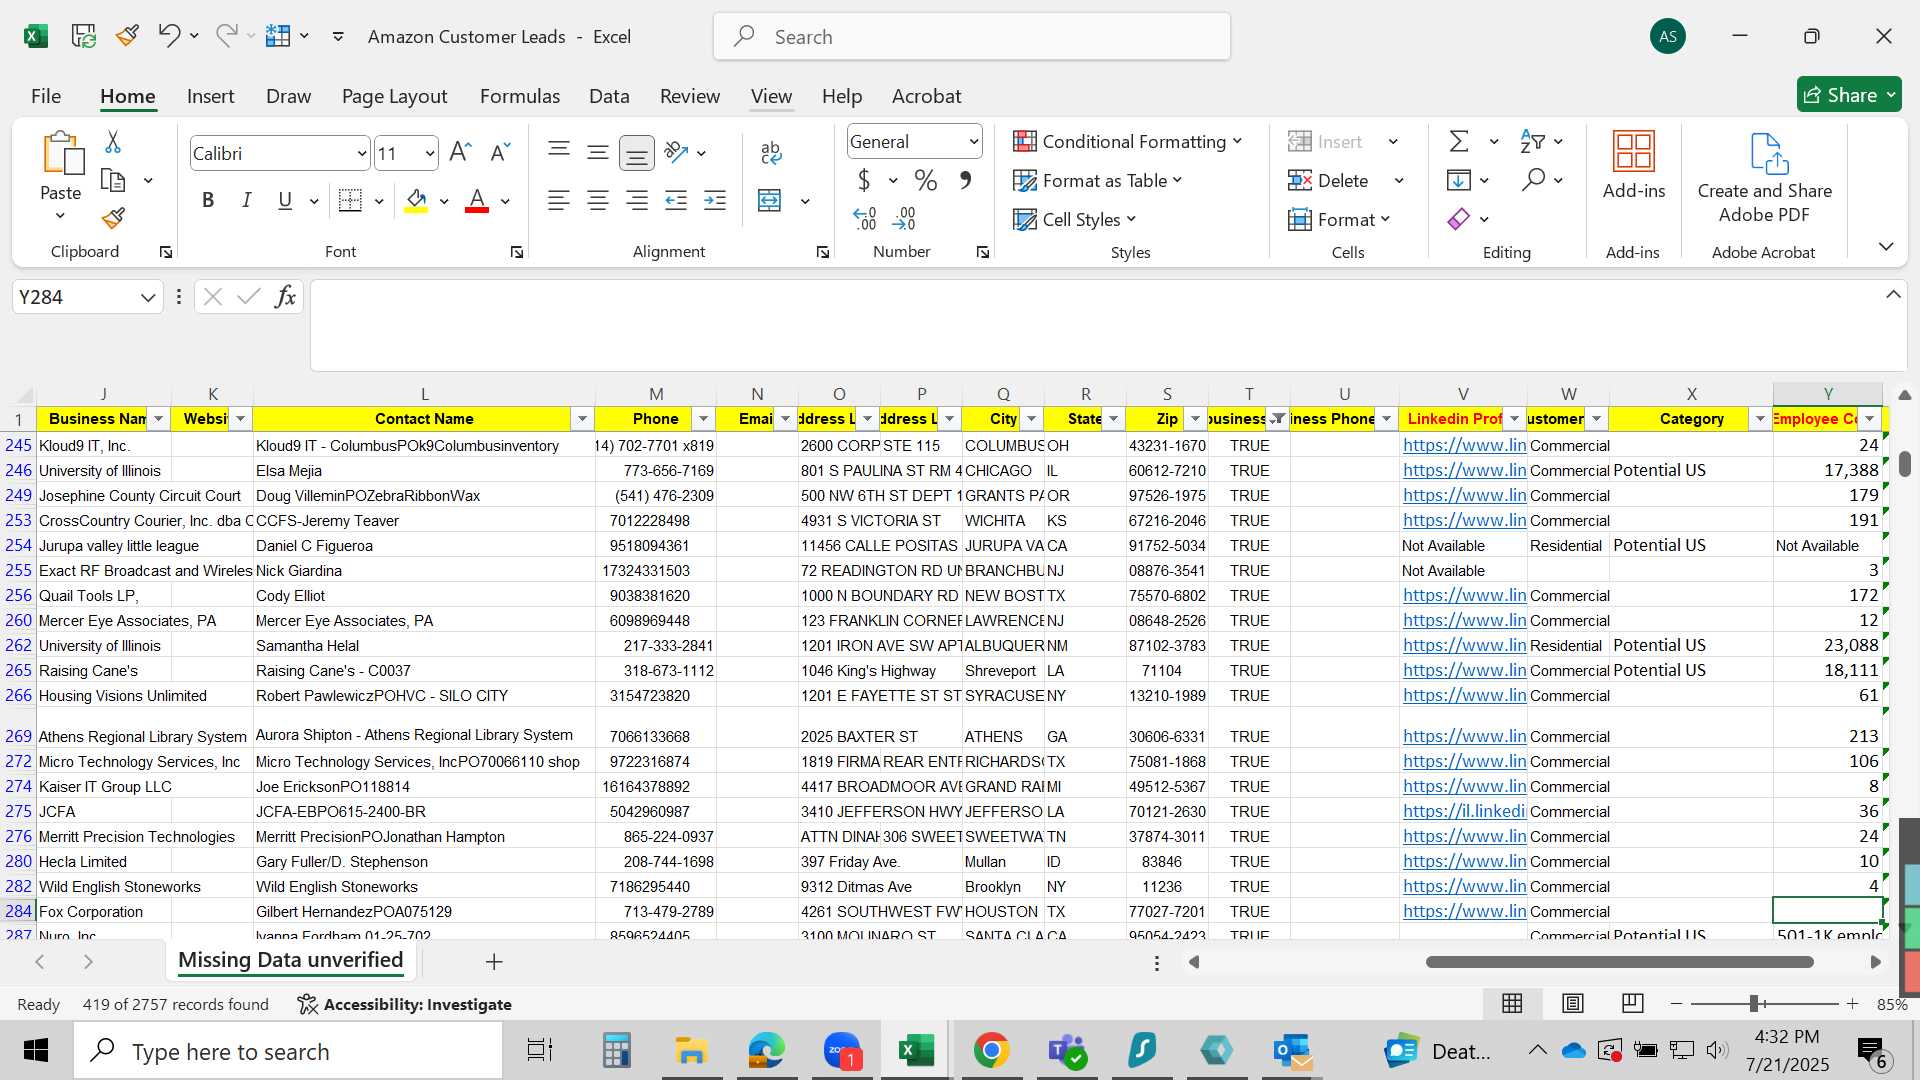This screenshot has height=1080, width=1920.
Task: Click the Comma Style icon
Action: pyautogui.click(x=965, y=180)
